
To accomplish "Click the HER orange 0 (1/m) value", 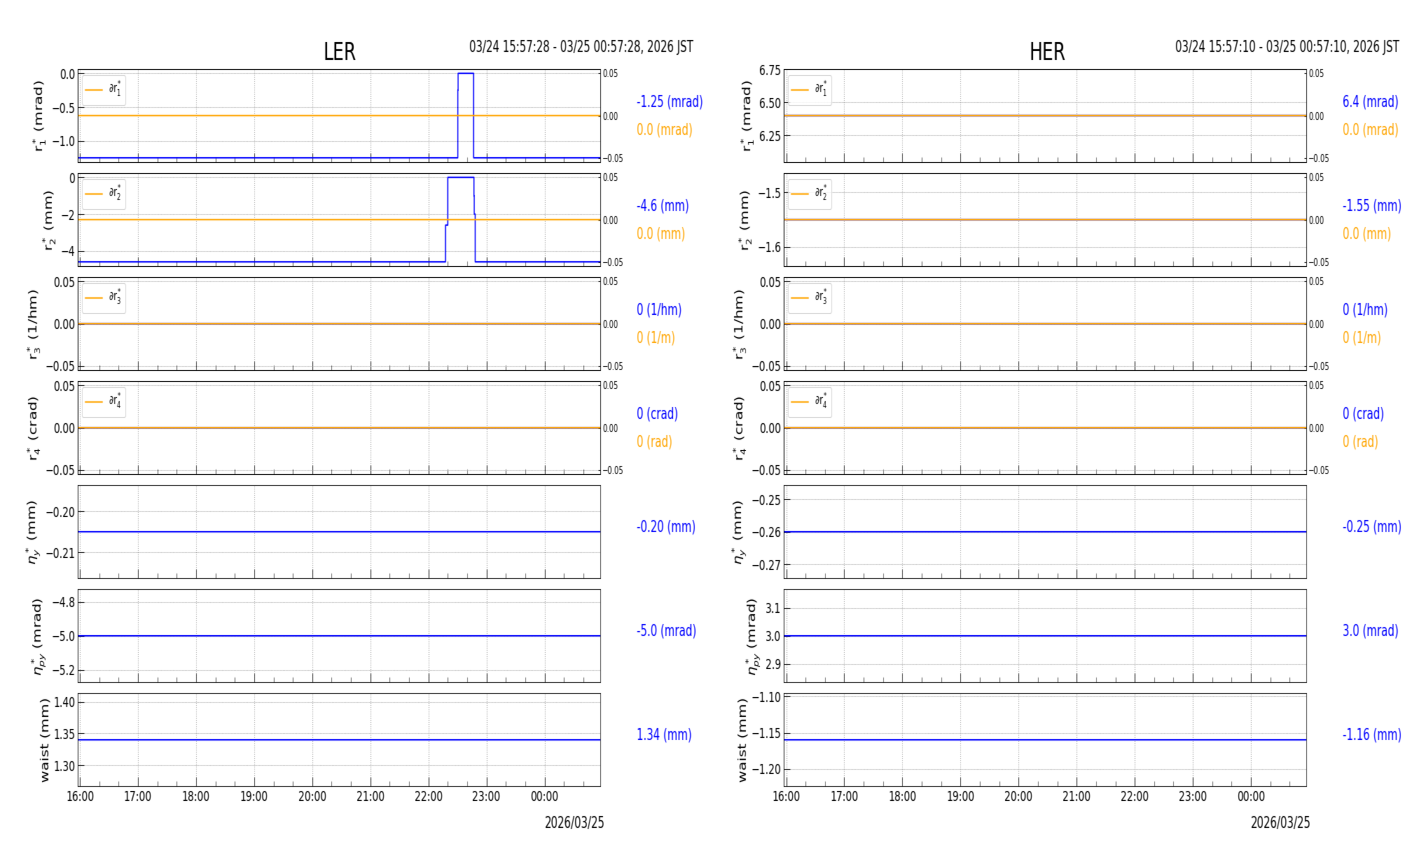I will (x=1362, y=338).
